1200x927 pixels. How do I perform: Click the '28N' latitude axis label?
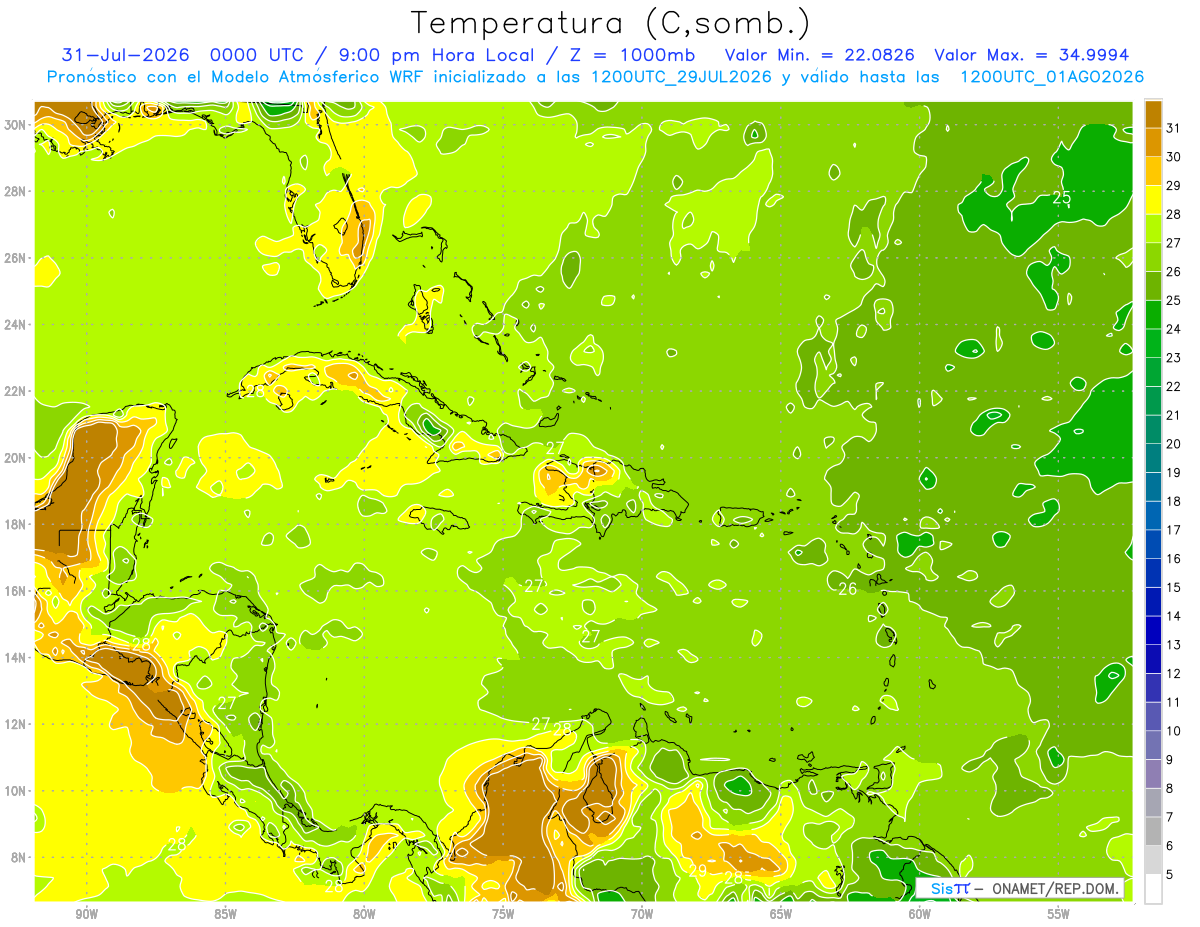click(x=17, y=191)
